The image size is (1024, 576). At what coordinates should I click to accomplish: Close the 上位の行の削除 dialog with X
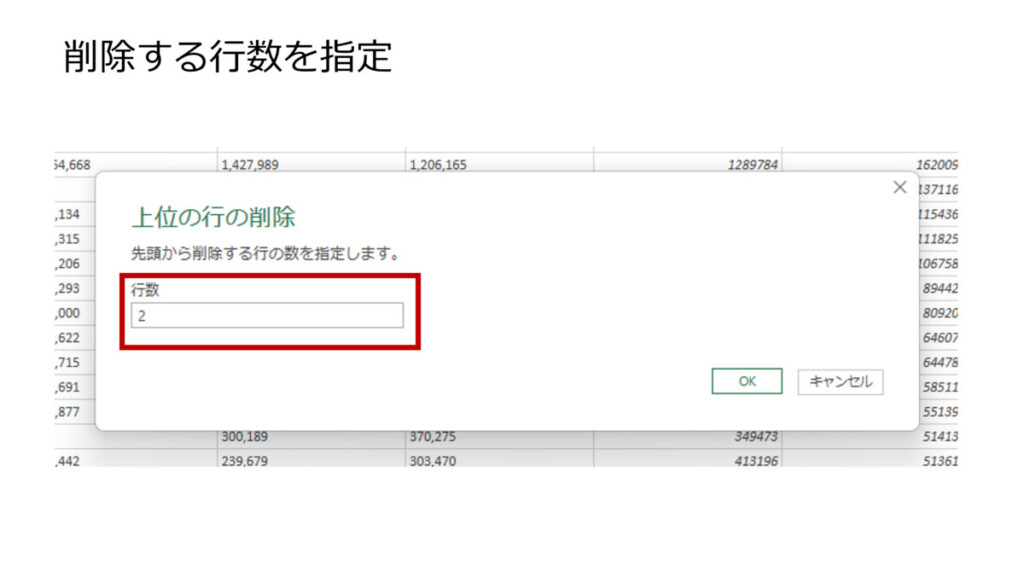(899, 187)
